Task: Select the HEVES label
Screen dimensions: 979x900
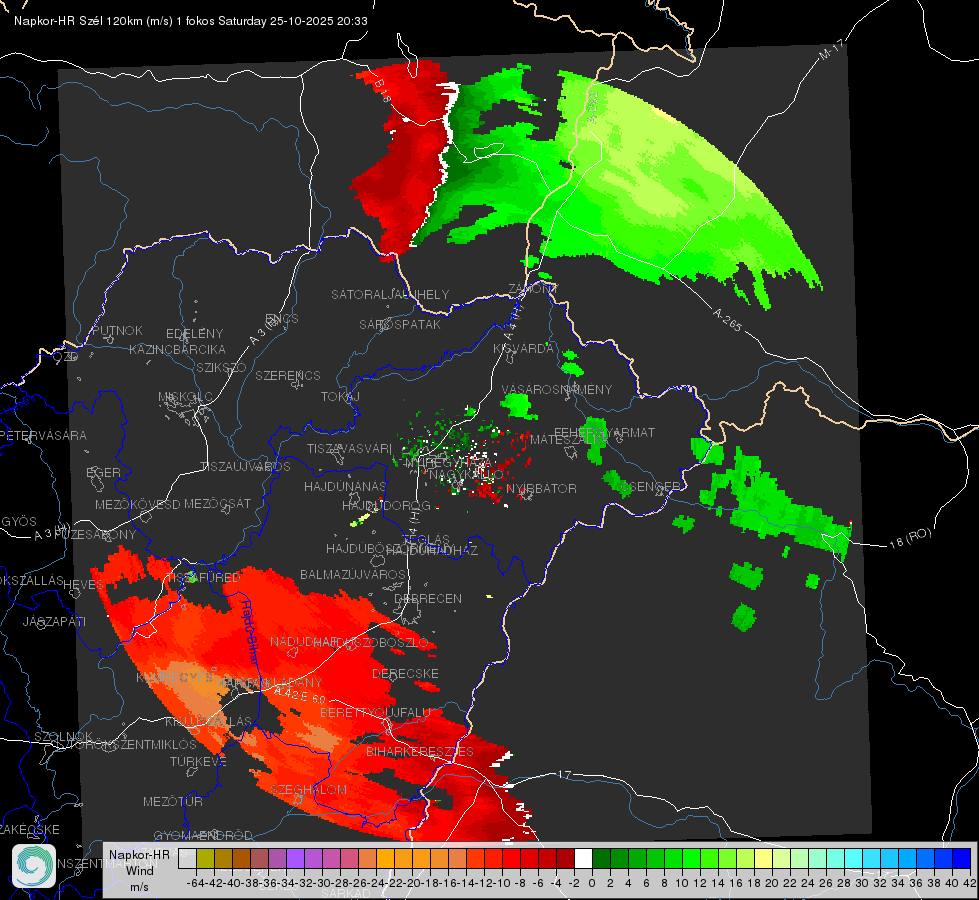Action: (84, 584)
